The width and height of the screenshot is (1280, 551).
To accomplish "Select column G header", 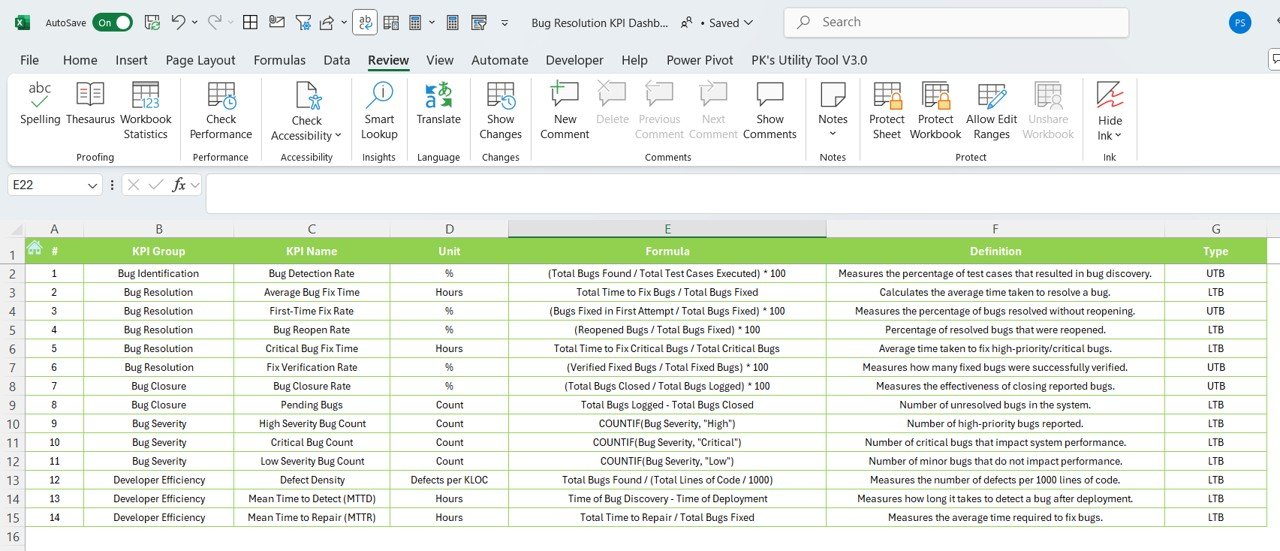I will tap(1215, 229).
